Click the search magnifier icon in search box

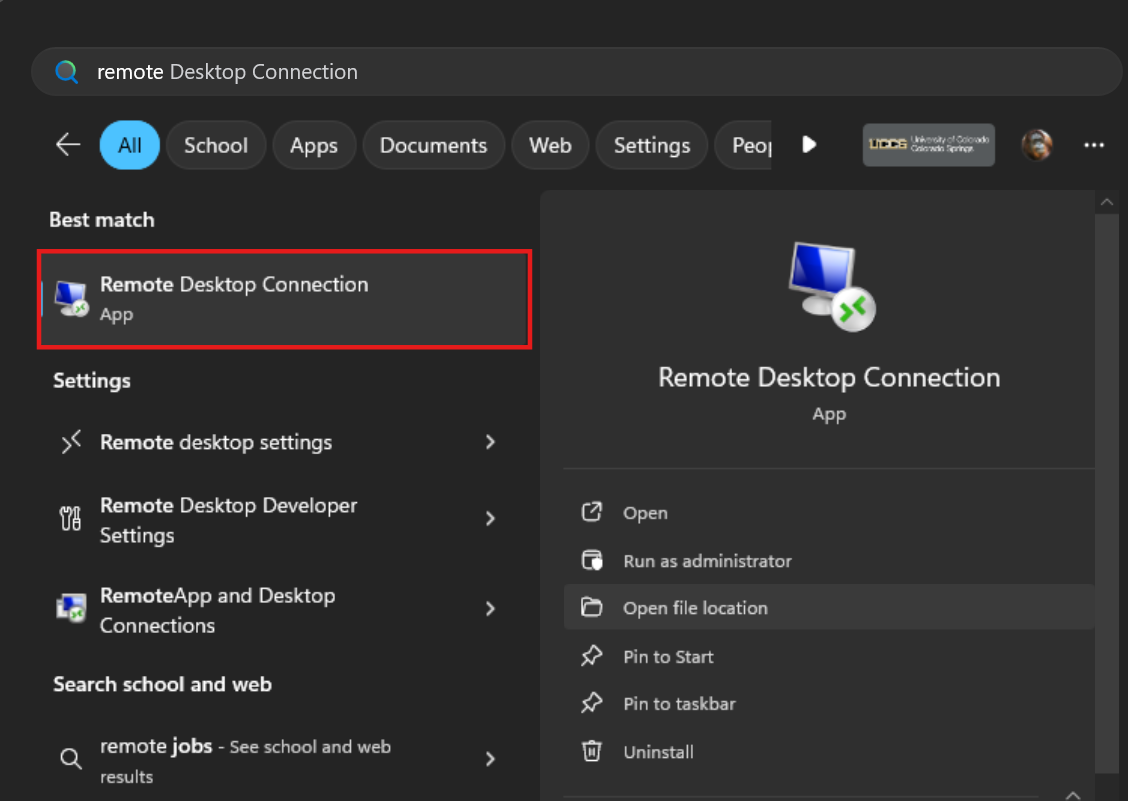pyautogui.click(x=67, y=71)
